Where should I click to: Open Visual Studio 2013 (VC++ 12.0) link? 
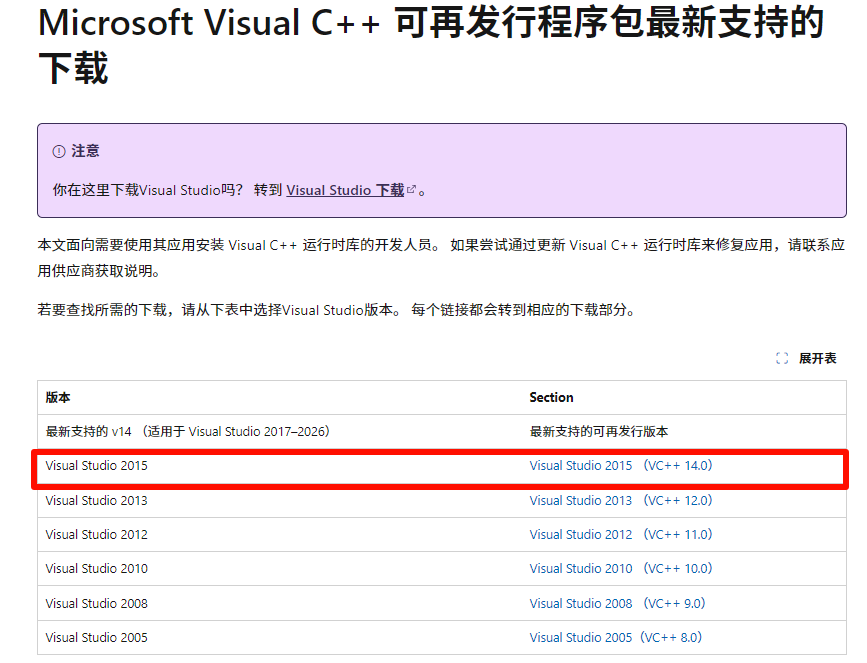621,500
